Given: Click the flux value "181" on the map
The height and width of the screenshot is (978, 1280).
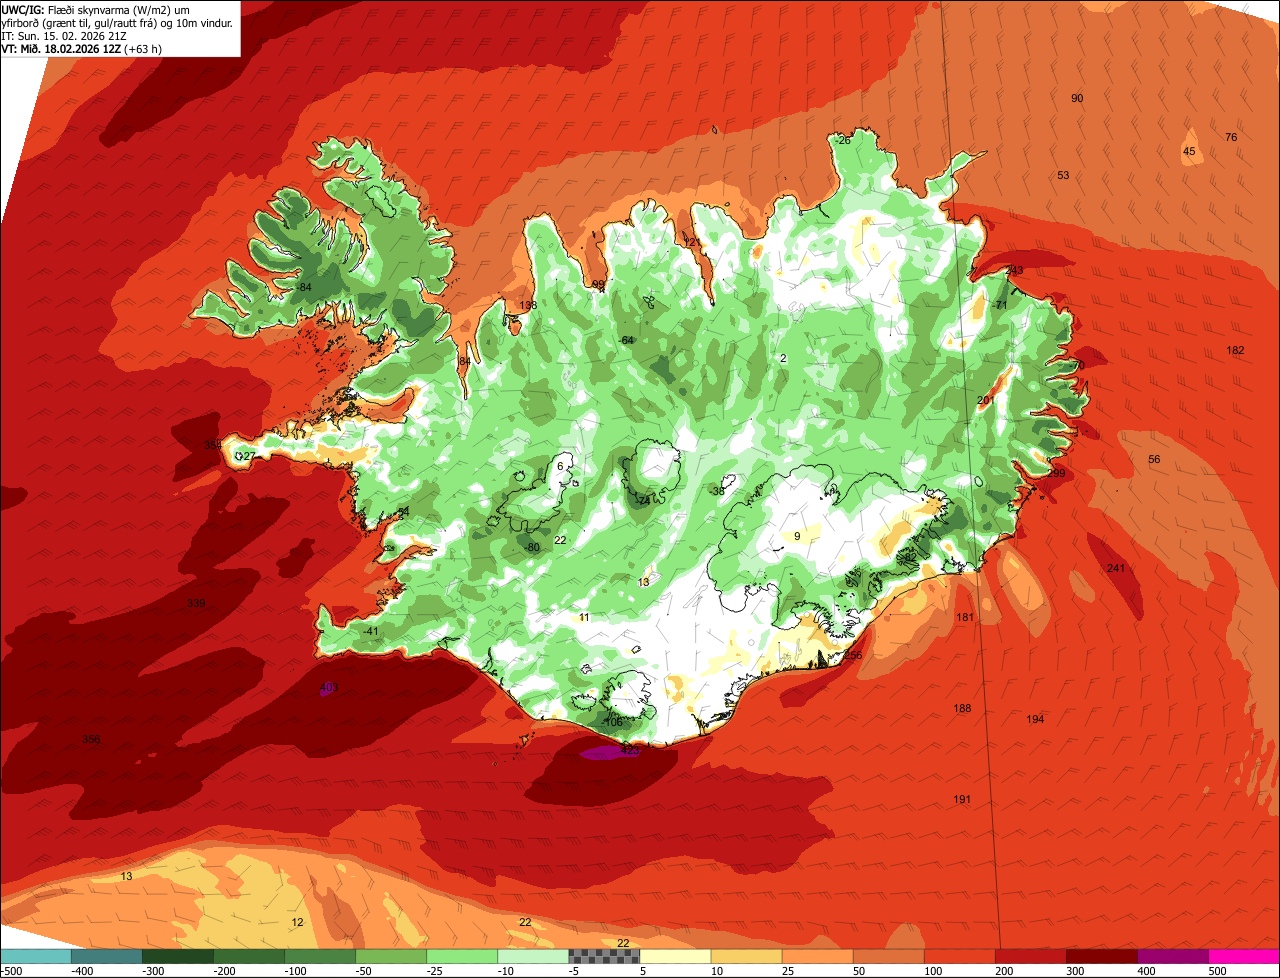Looking at the screenshot, I should [965, 617].
